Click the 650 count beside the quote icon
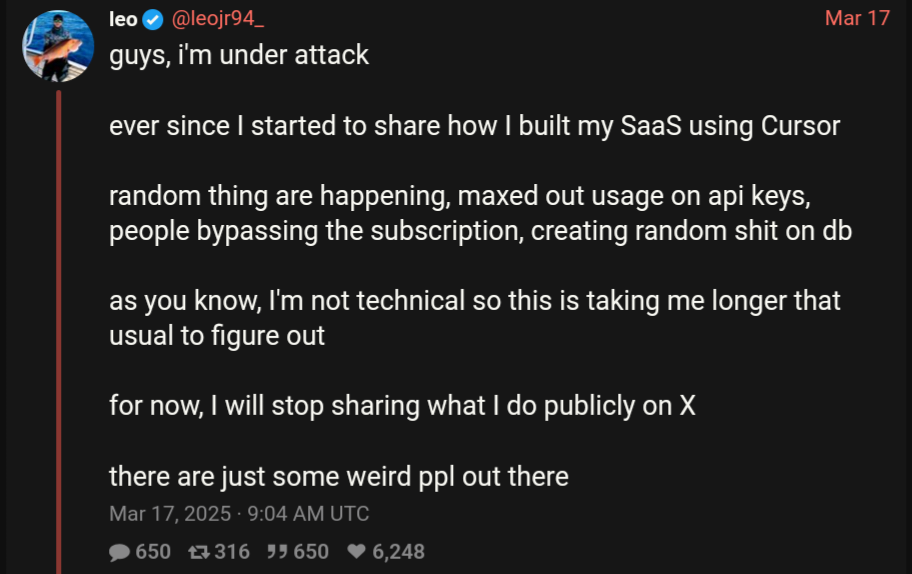 (x=311, y=551)
